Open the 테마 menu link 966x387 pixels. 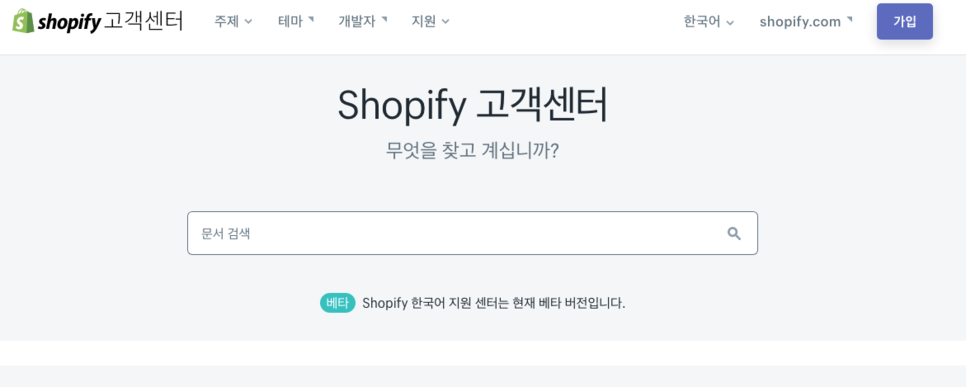[x=290, y=22]
